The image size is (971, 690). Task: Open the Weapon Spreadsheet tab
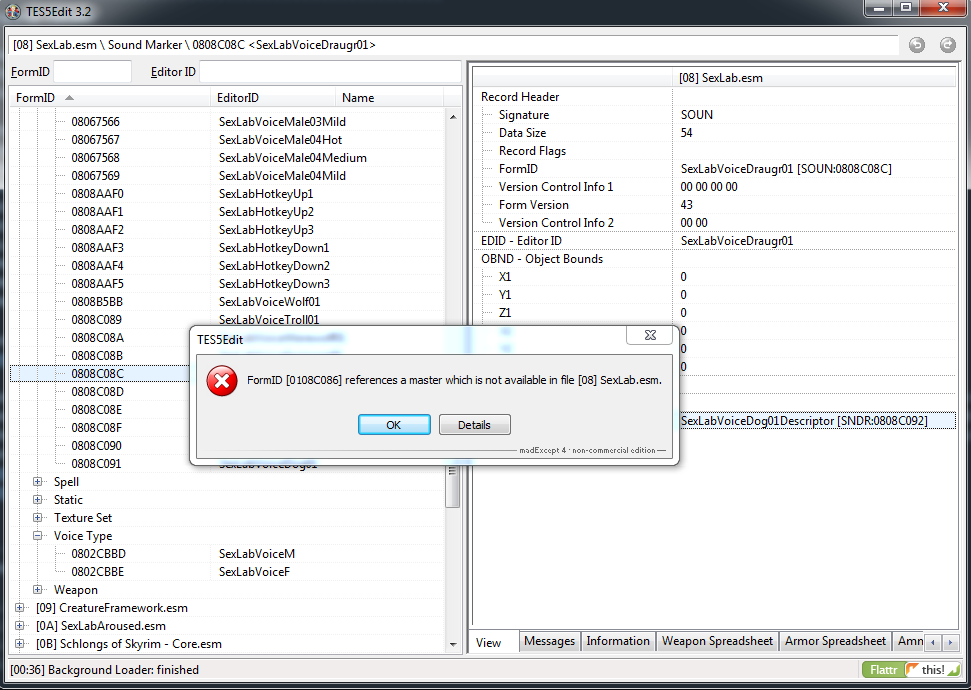(x=717, y=641)
